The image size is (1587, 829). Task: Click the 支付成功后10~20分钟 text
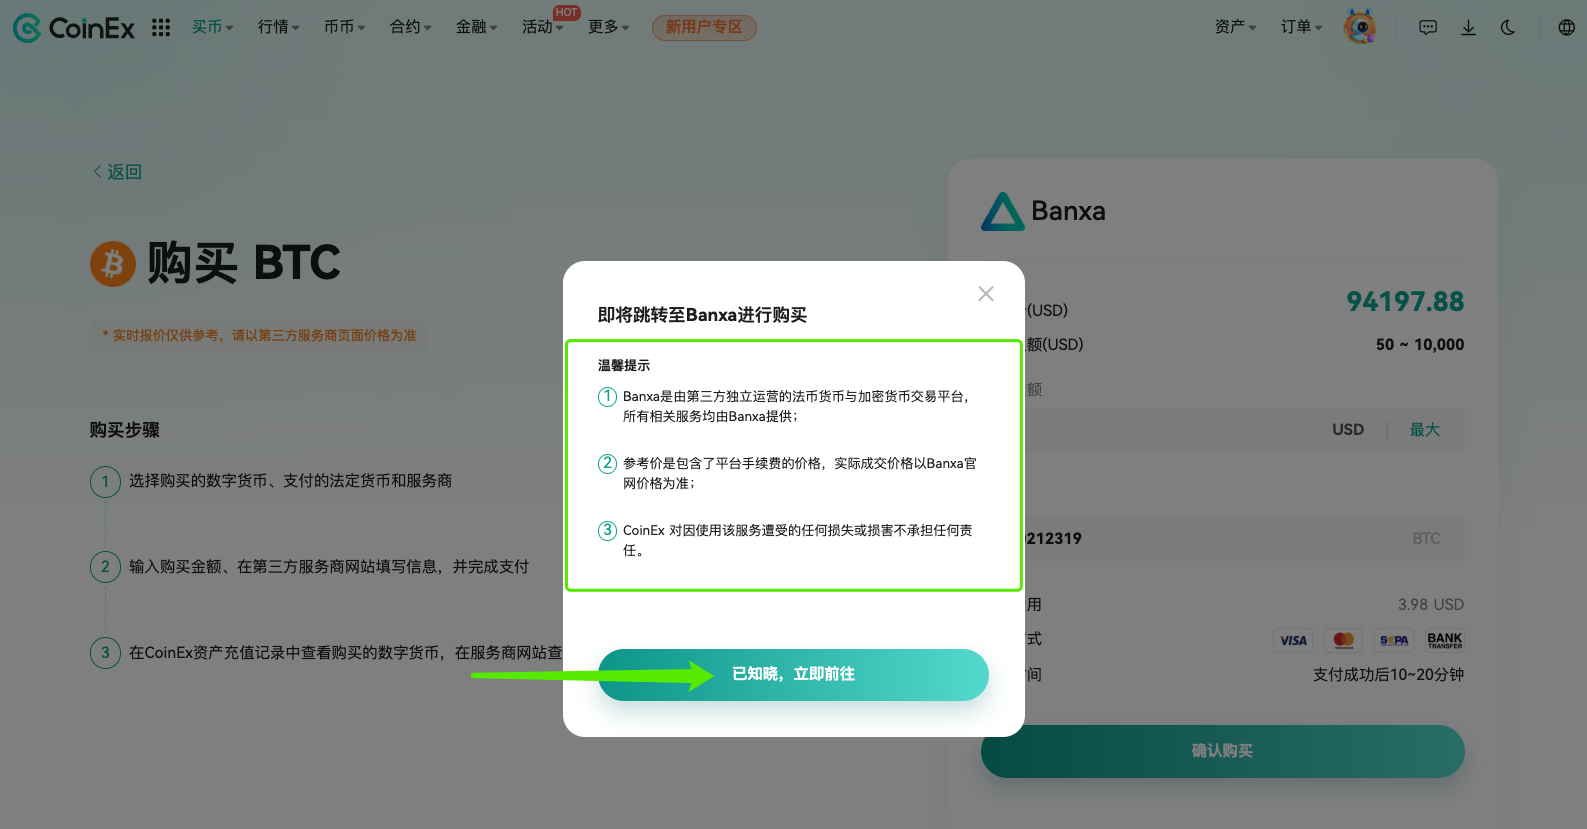pos(1388,675)
